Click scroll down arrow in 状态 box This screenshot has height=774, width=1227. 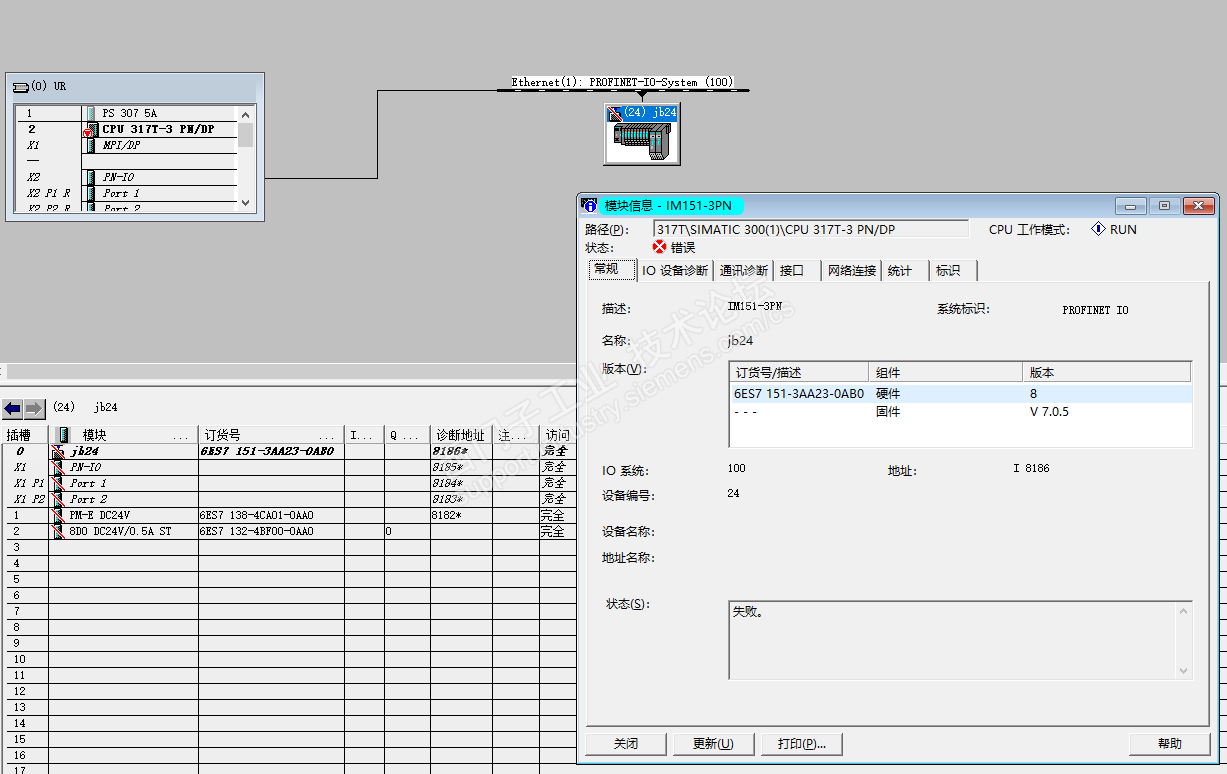point(1184,671)
